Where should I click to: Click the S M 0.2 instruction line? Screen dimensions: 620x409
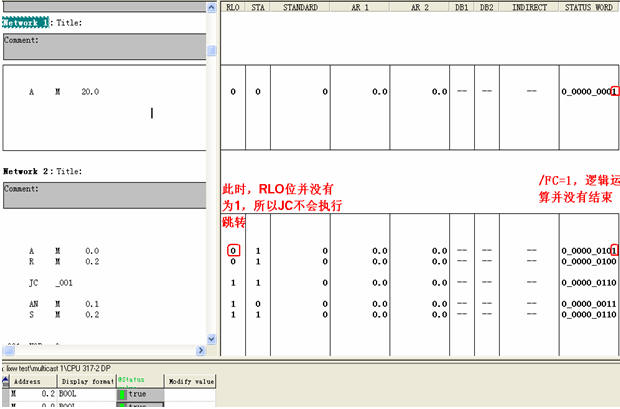64,315
